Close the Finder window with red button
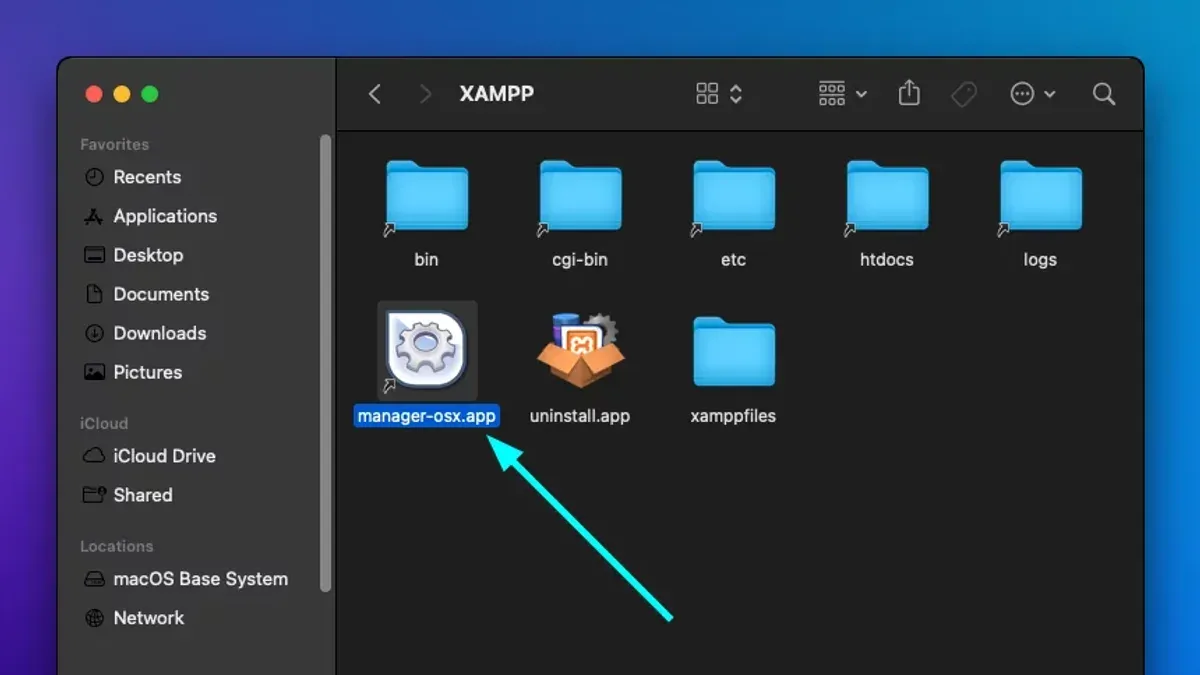1200x675 pixels. click(94, 94)
